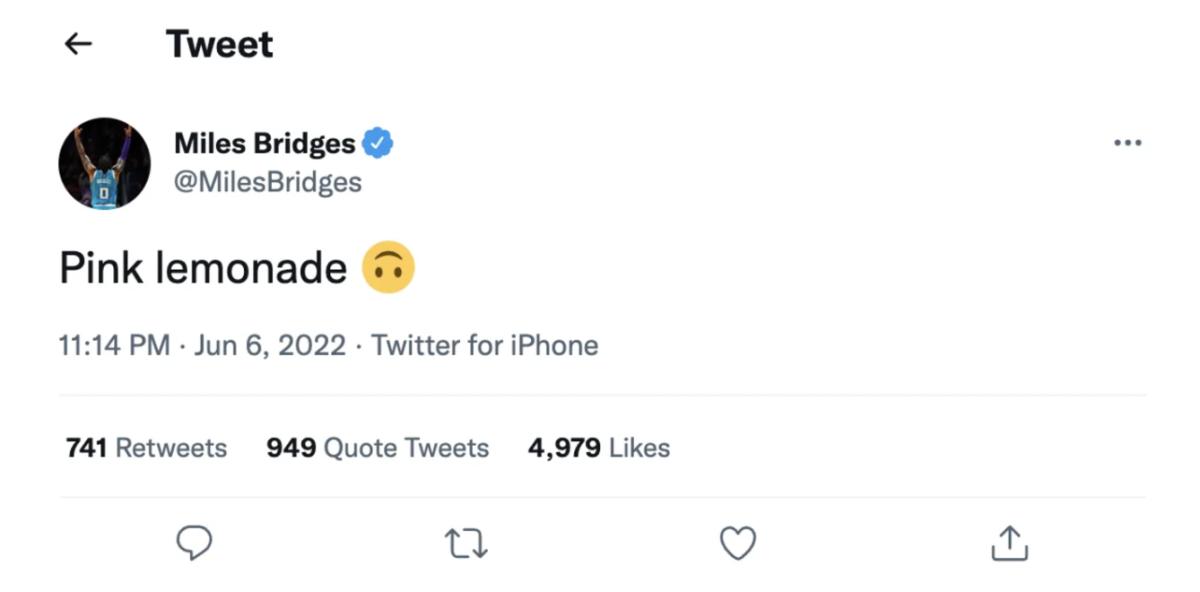Open the reply speech bubble icon
The image size is (1200, 592).
(x=194, y=543)
